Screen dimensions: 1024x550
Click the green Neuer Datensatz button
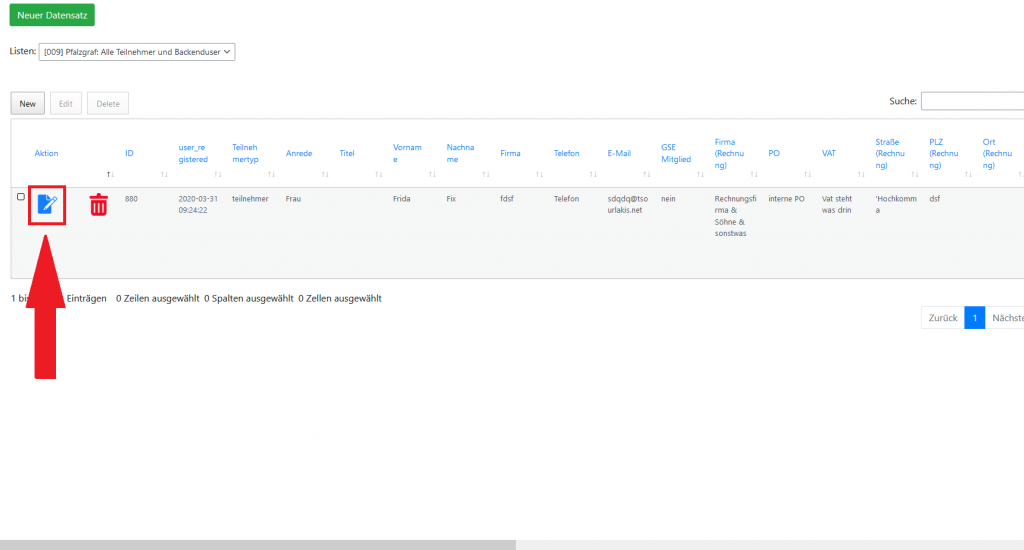[x=52, y=15]
